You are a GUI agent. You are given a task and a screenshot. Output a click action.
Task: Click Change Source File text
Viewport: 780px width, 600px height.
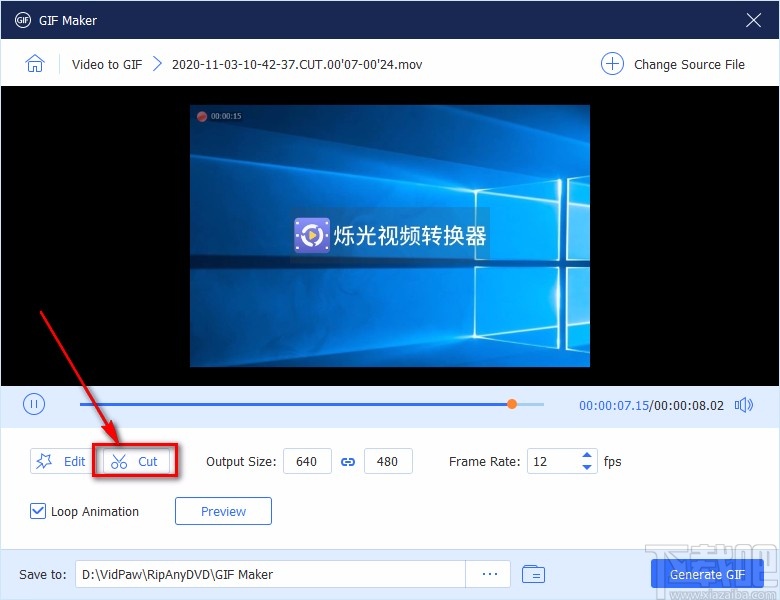coord(689,64)
